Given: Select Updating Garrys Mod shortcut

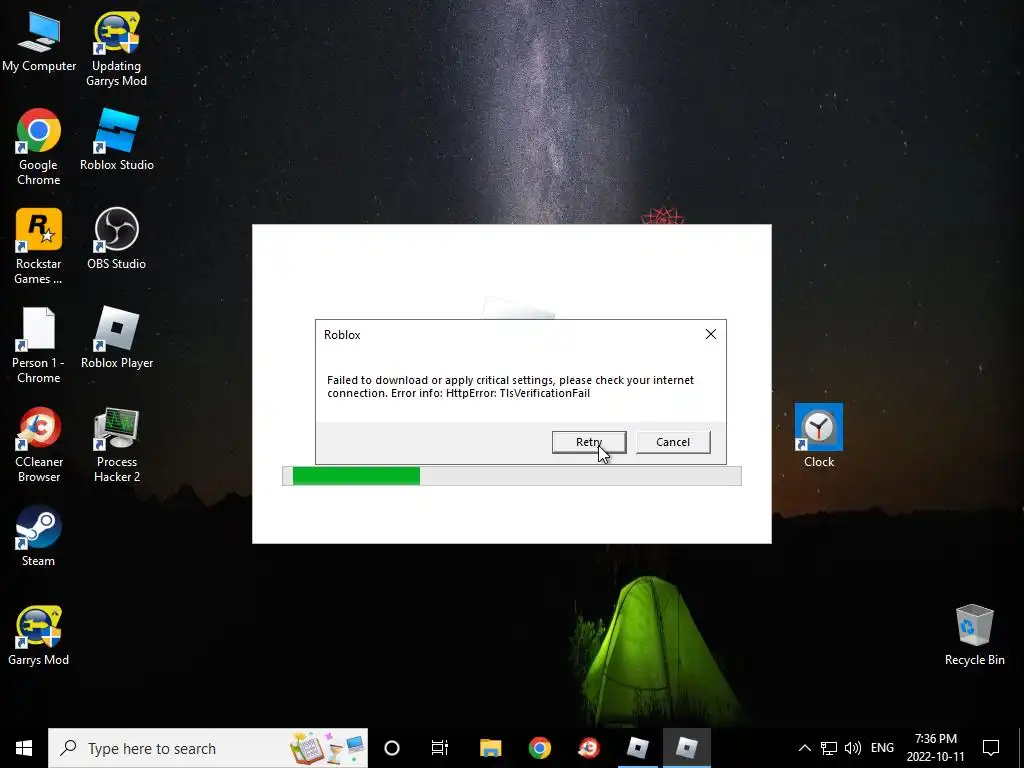Looking at the screenshot, I should click(116, 49).
